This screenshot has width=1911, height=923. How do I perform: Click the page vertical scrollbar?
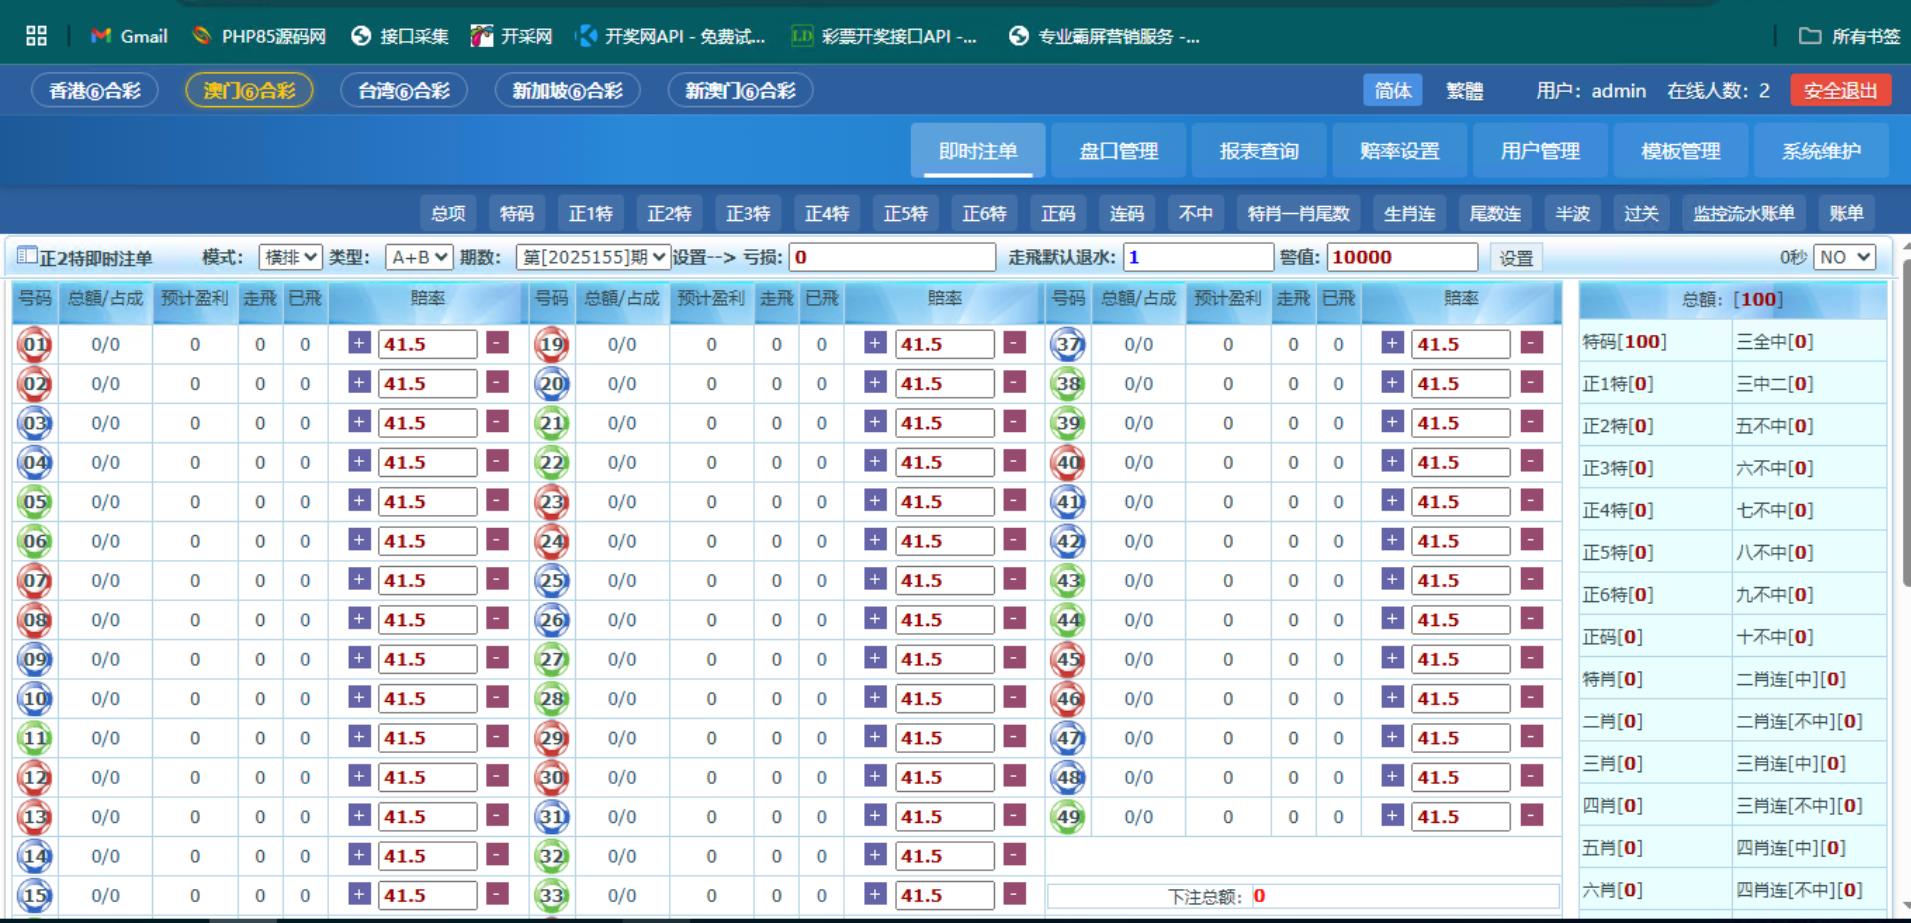1903,420
